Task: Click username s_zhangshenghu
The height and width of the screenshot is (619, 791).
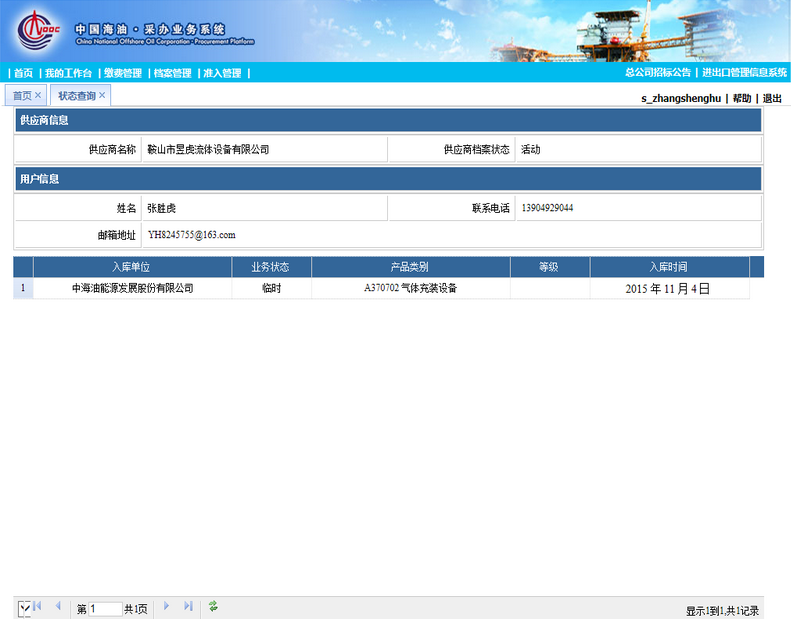Action: (681, 98)
